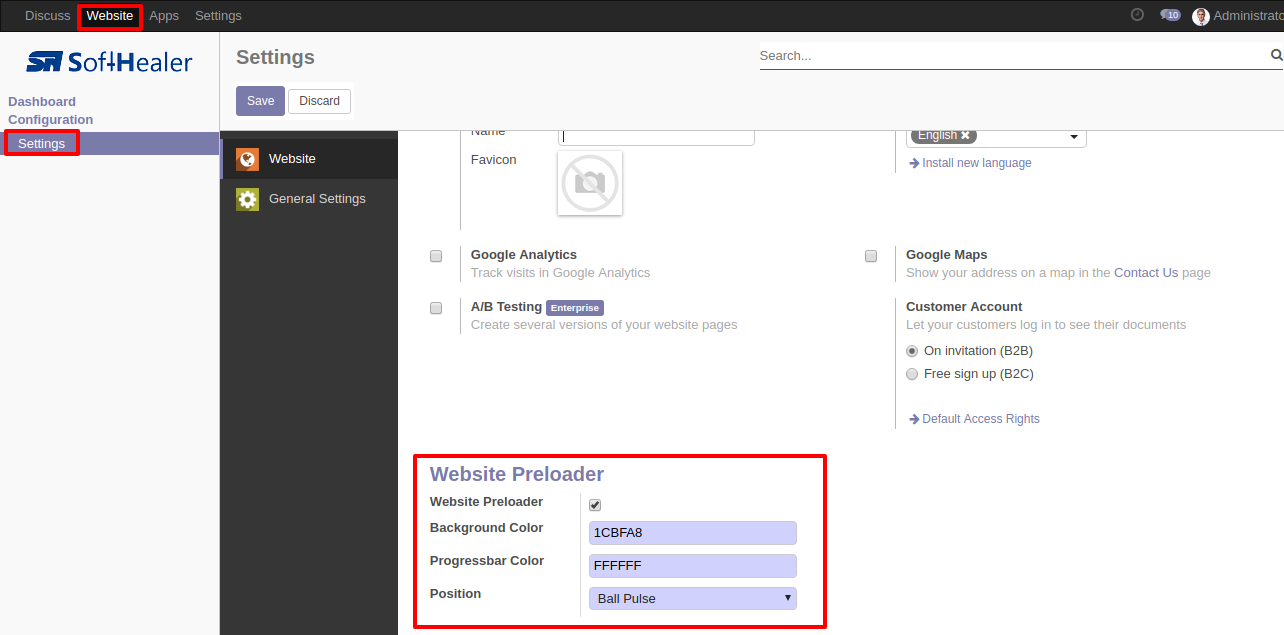Open the Position Ball Pulse dropdown
Screen dimensions: 1284x635
point(693,599)
